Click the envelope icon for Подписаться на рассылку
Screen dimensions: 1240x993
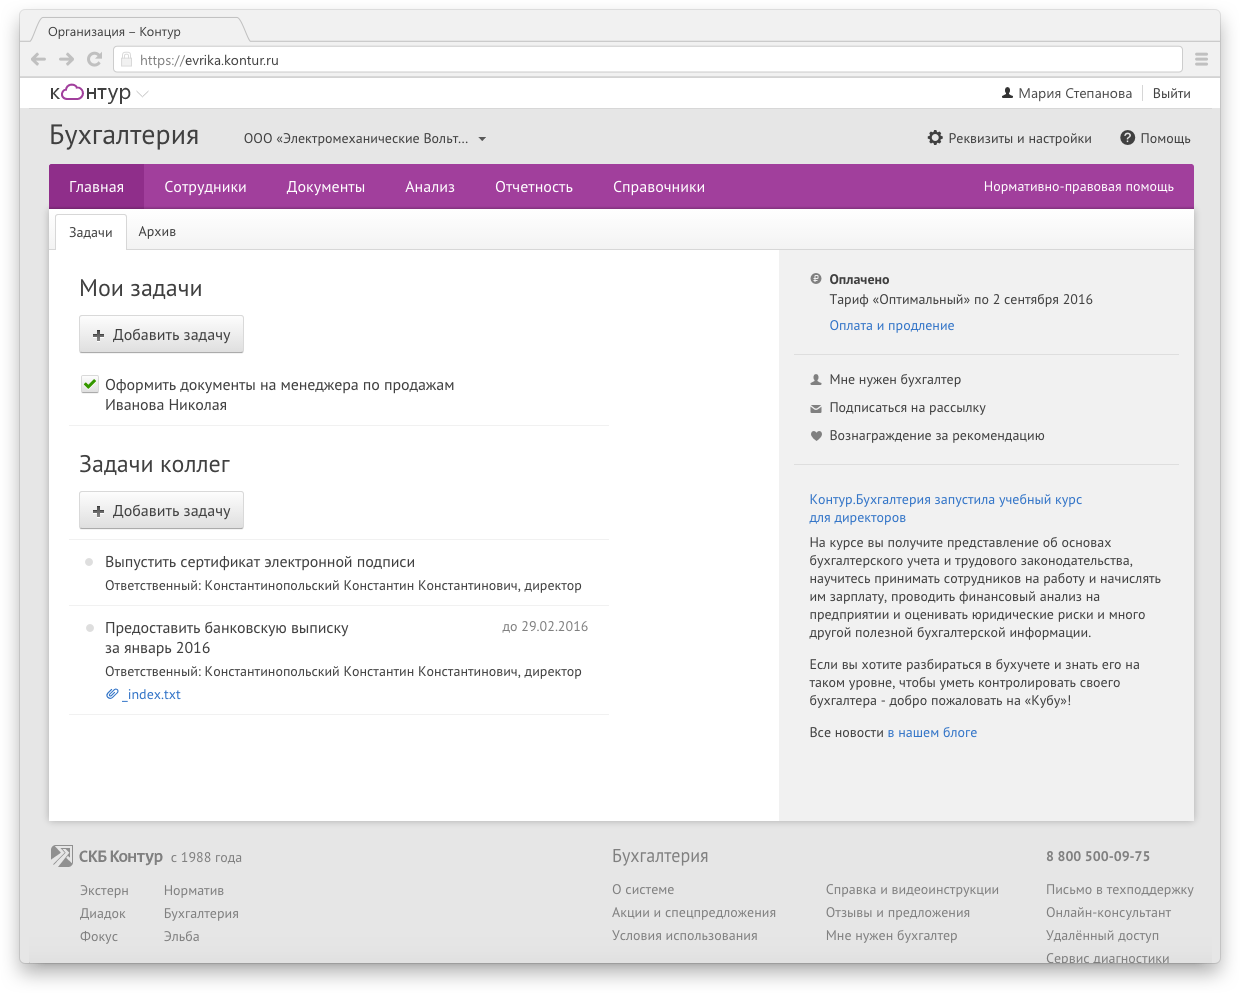(x=816, y=408)
